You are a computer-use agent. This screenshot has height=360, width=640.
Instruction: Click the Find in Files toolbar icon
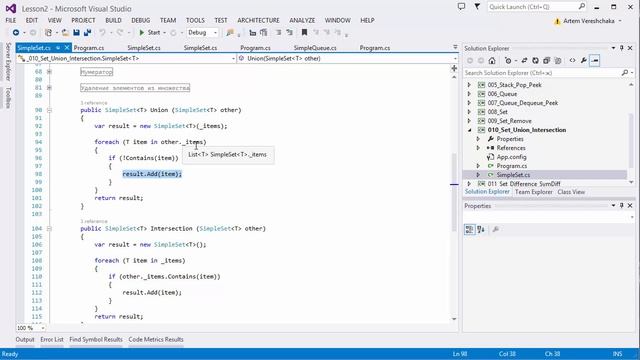coord(230,32)
